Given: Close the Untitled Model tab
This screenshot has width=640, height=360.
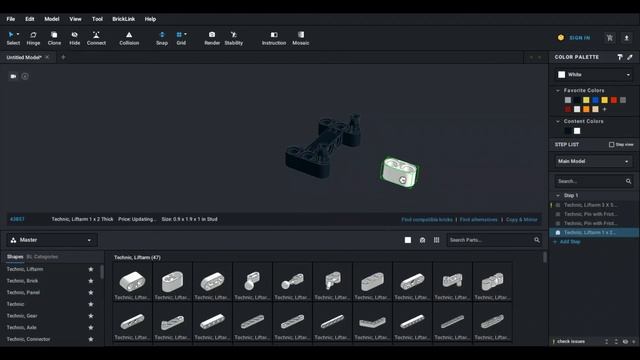Looking at the screenshot, I should (x=47, y=57).
